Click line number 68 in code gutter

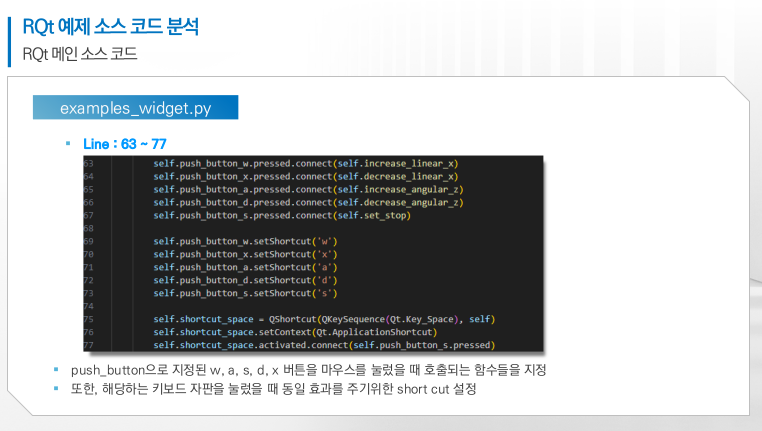pos(88,228)
